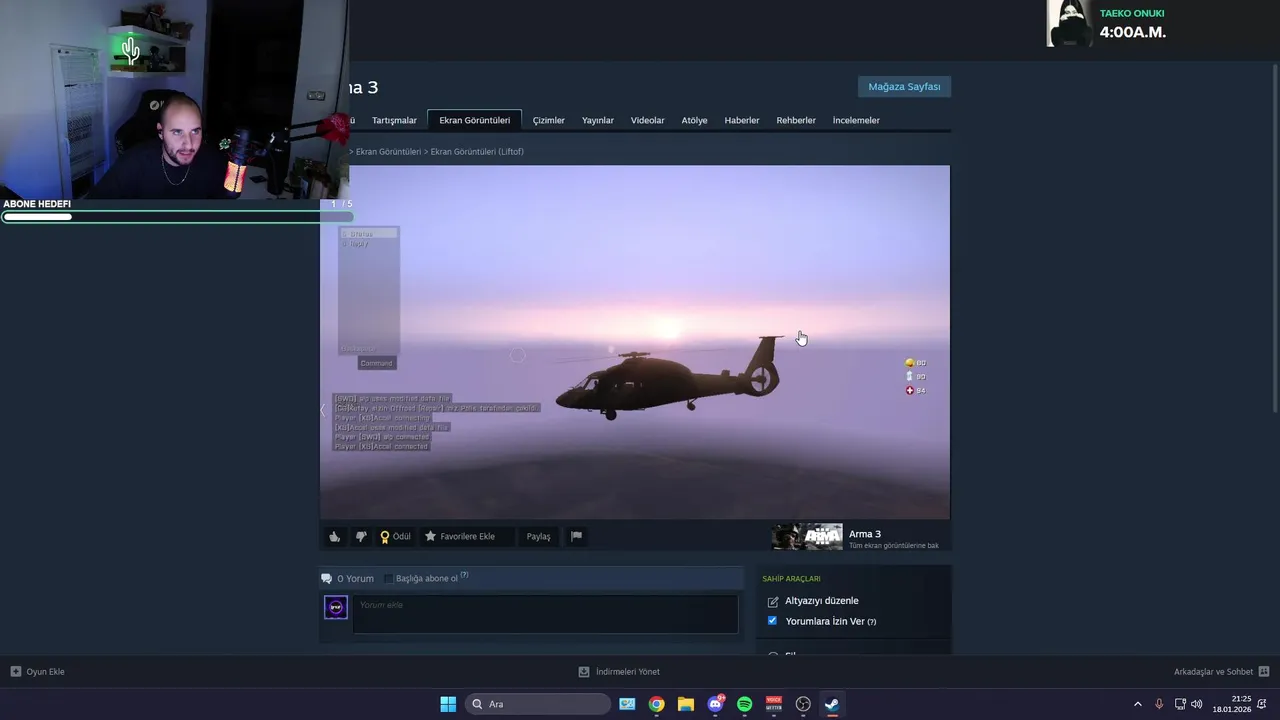Open the Çizimler tab

[x=548, y=120]
